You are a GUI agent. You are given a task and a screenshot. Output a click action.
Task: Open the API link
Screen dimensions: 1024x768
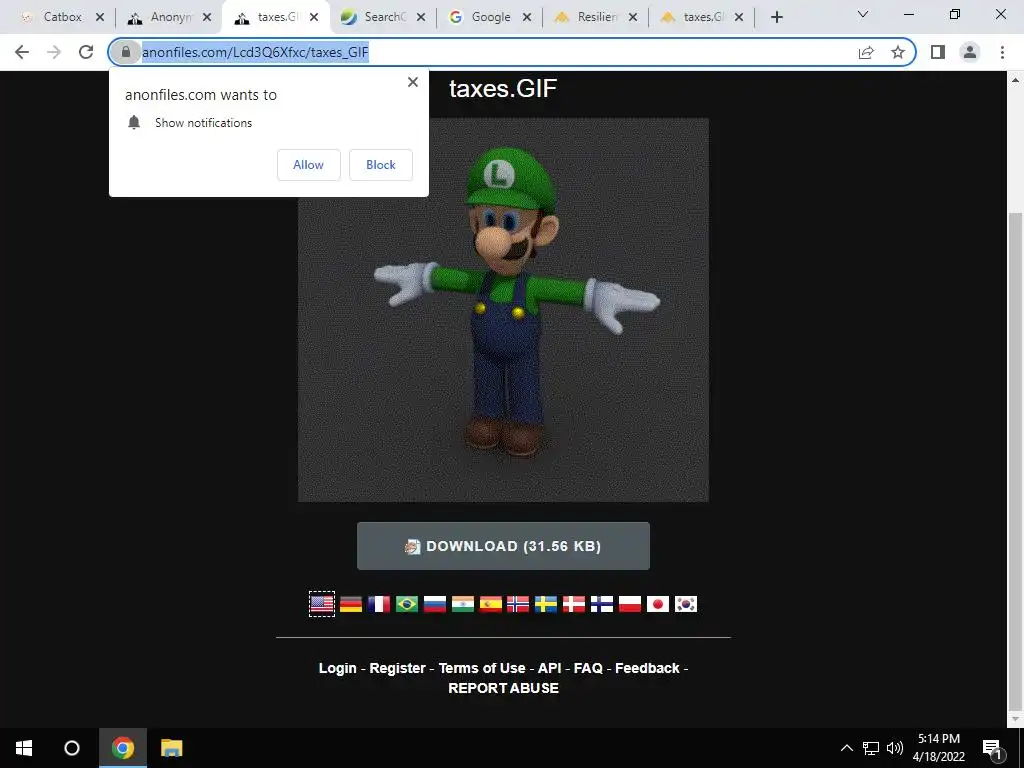549,668
